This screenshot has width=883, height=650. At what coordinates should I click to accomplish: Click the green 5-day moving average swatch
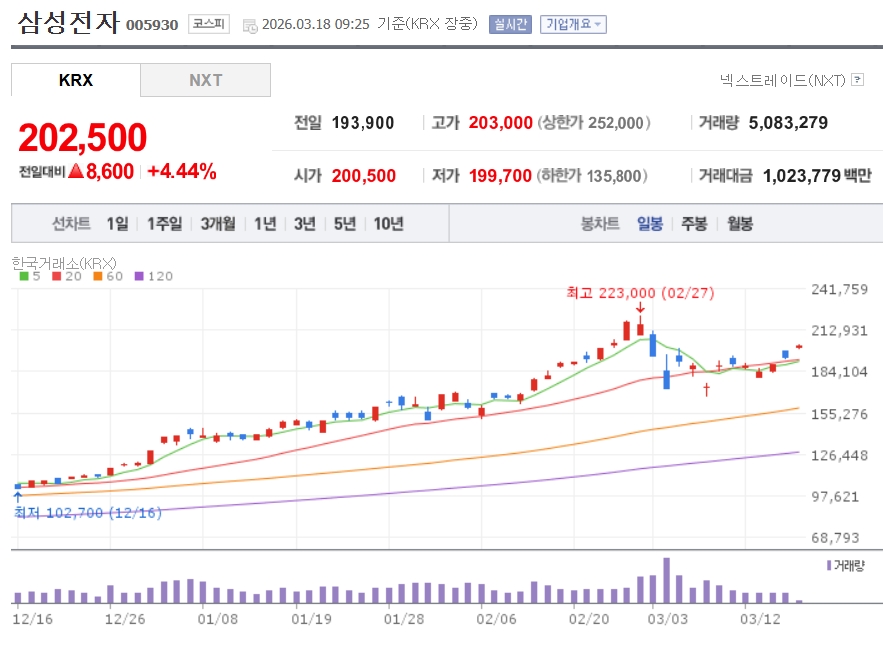[23, 276]
